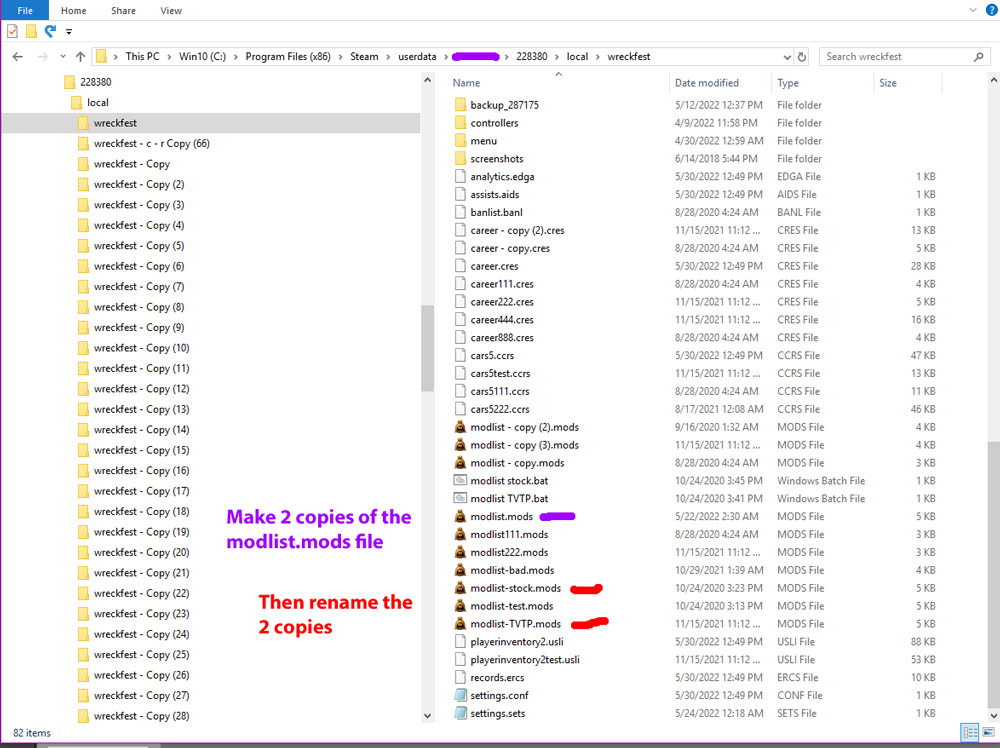Click the modlist.mods file icon

pos(460,516)
